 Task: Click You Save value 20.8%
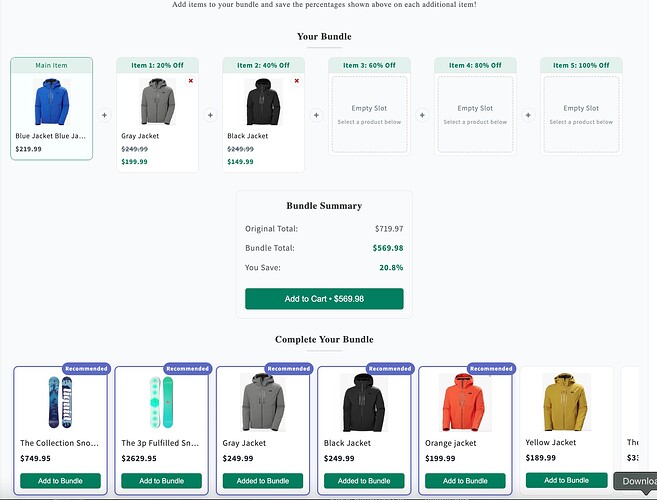(x=391, y=267)
